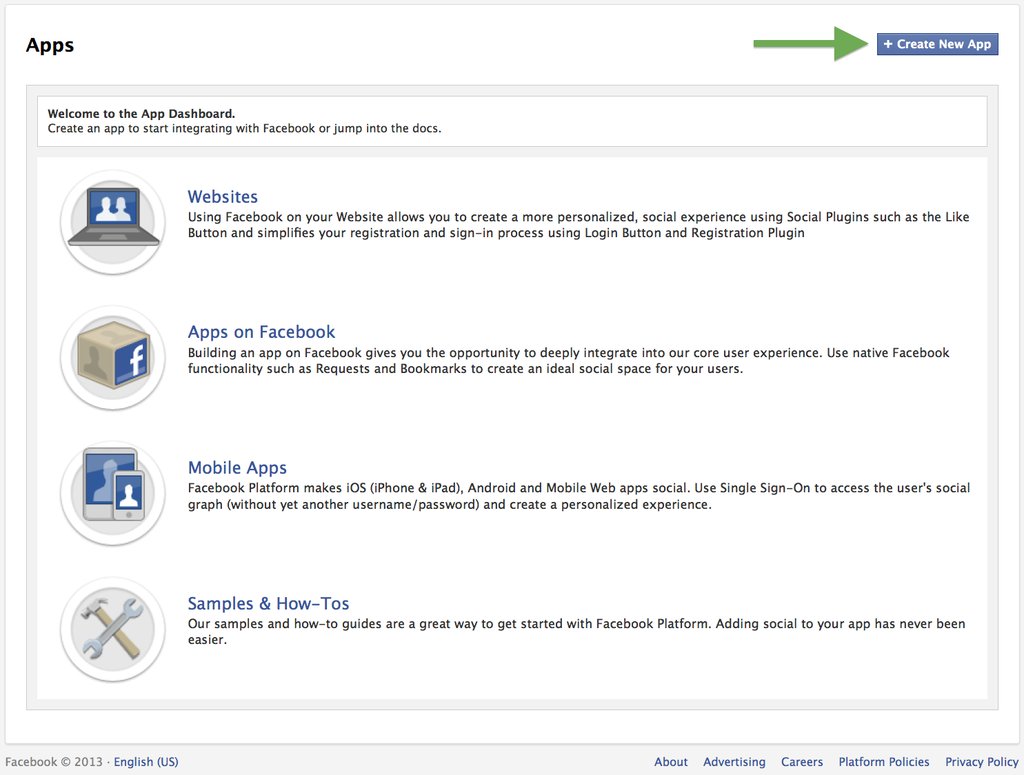Screen dimensions: 1024x775
Task: Click the Apps page heading
Action: pos(50,45)
